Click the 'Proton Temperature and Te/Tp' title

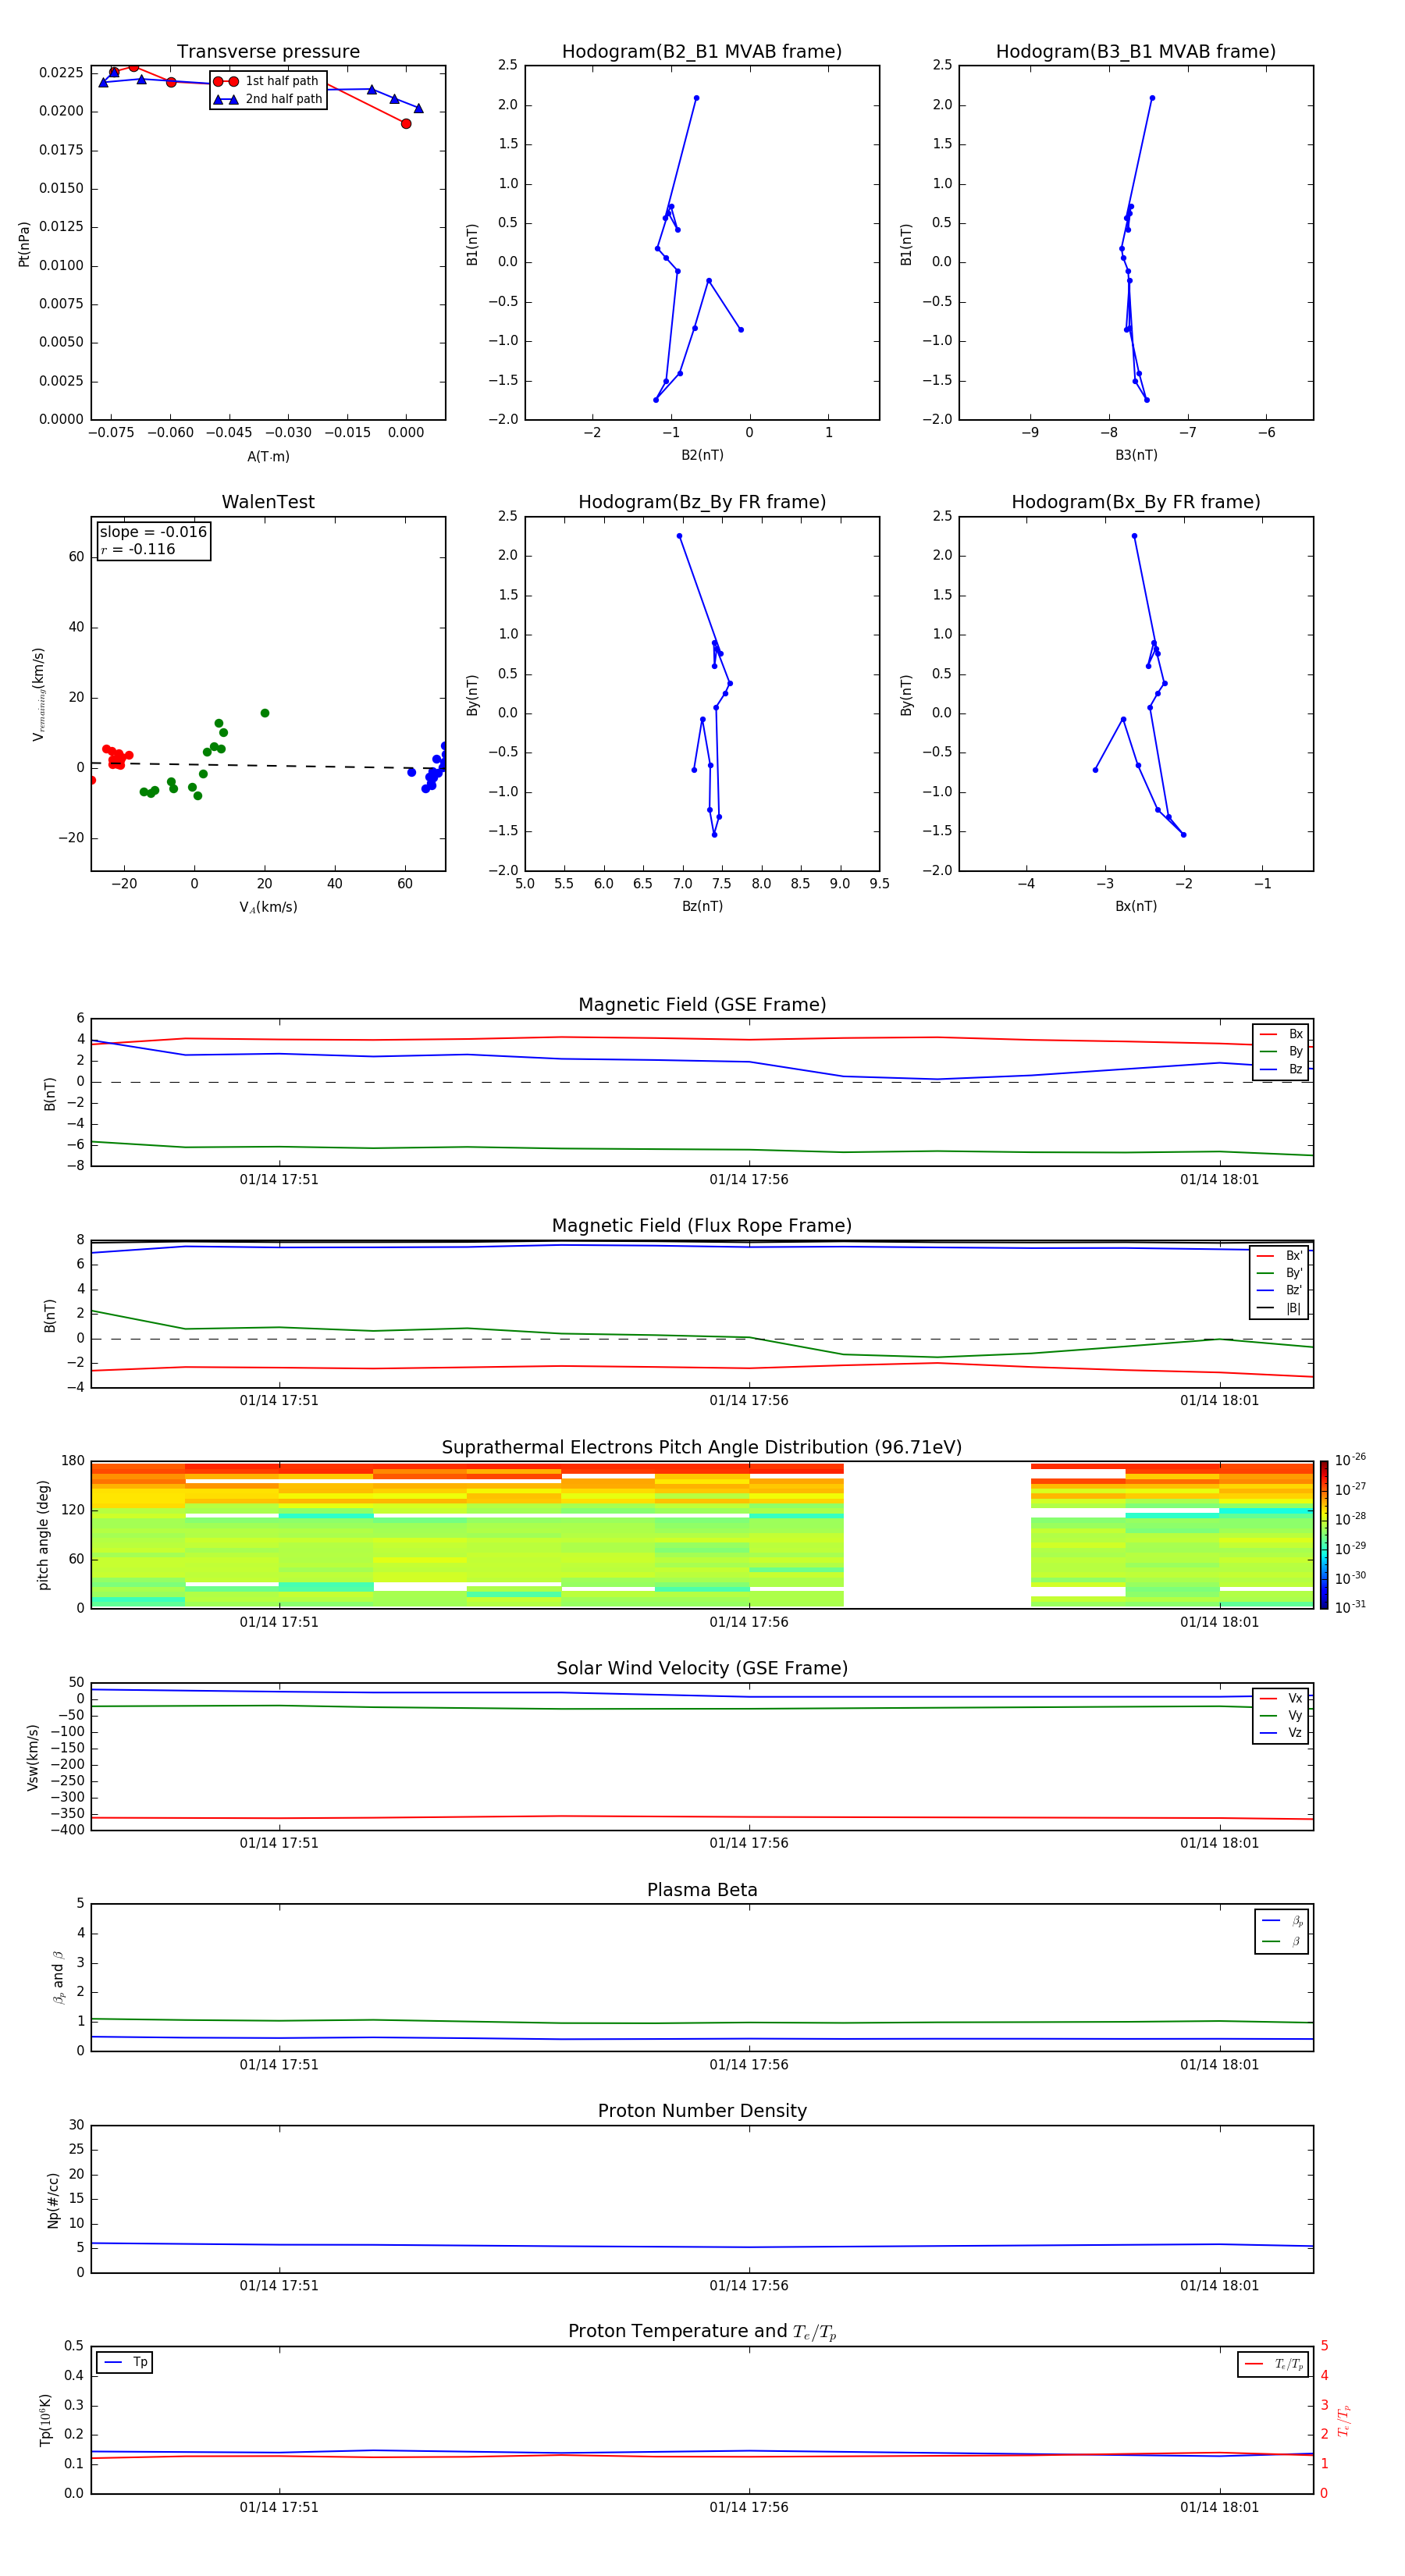(x=702, y=2332)
